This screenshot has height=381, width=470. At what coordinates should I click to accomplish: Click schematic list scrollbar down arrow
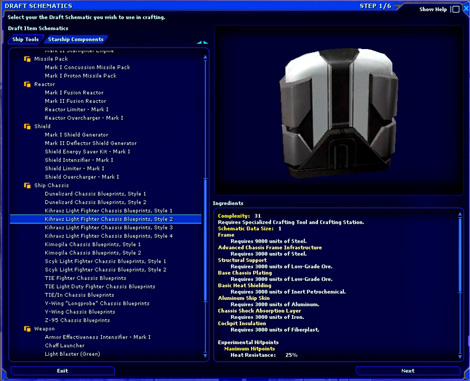(x=205, y=356)
